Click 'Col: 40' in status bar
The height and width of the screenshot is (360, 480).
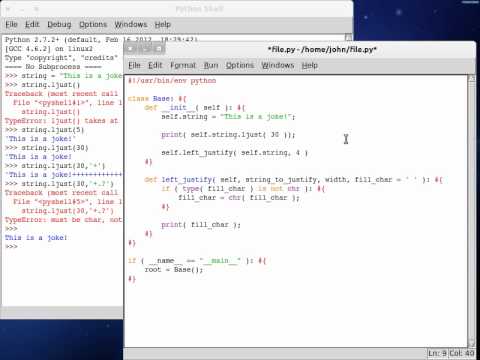click(x=462, y=353)
